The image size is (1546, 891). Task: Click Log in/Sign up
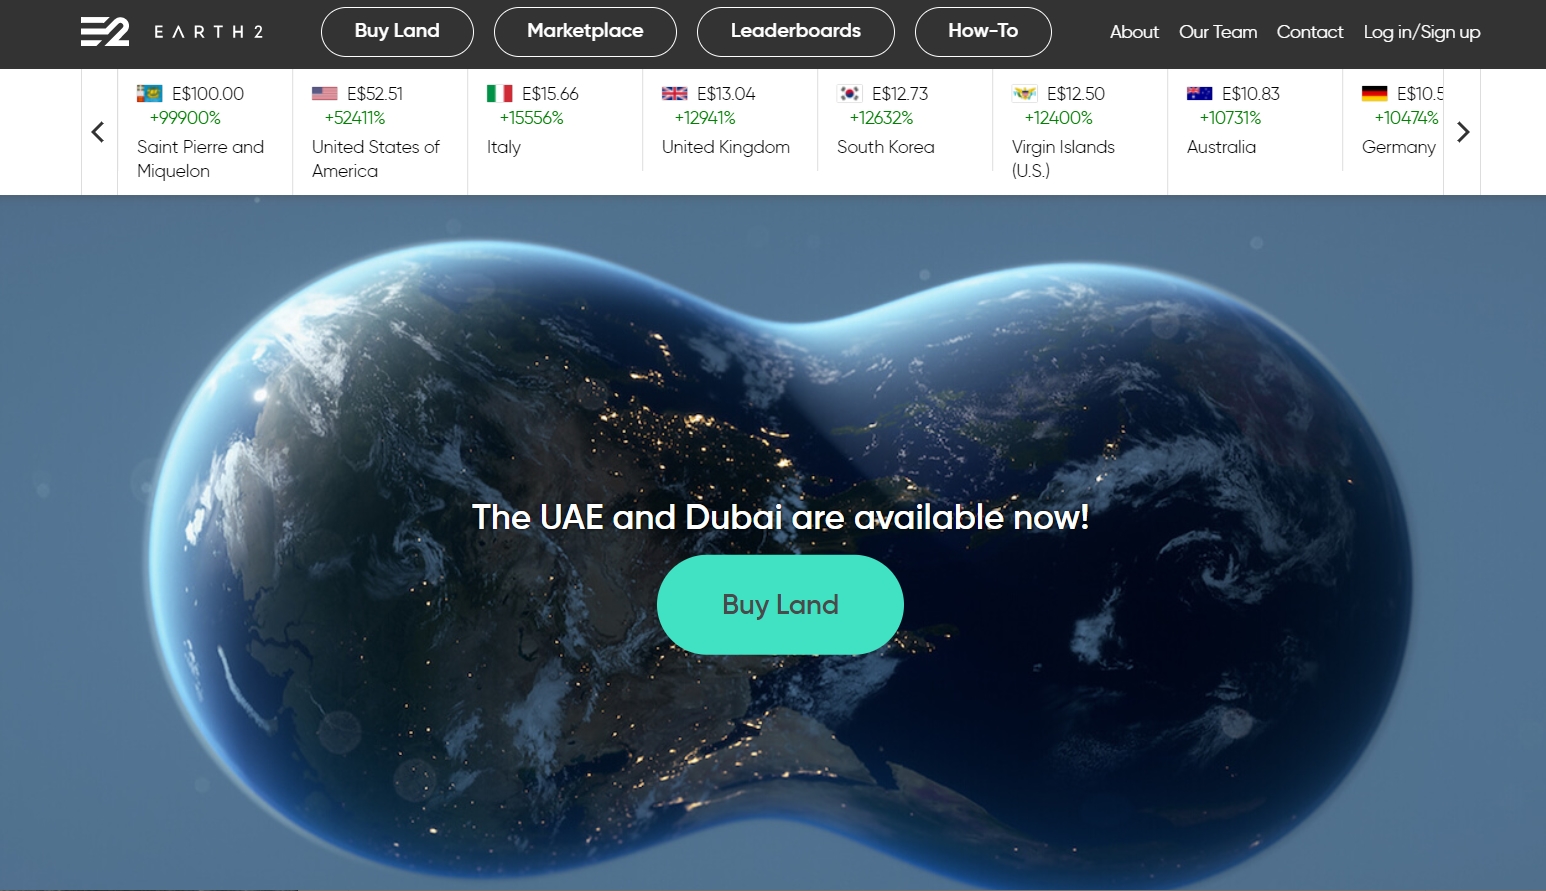tap(1422, 32)
